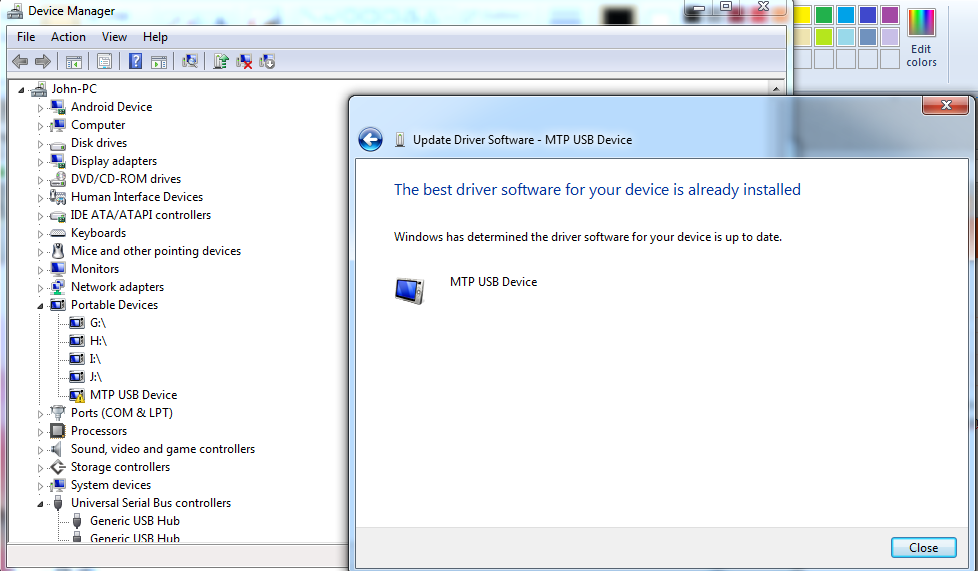The width and height of the screenshot is (978, 571).
Task: Select the Processors chip icon
Action: click(x=57, y=431)
